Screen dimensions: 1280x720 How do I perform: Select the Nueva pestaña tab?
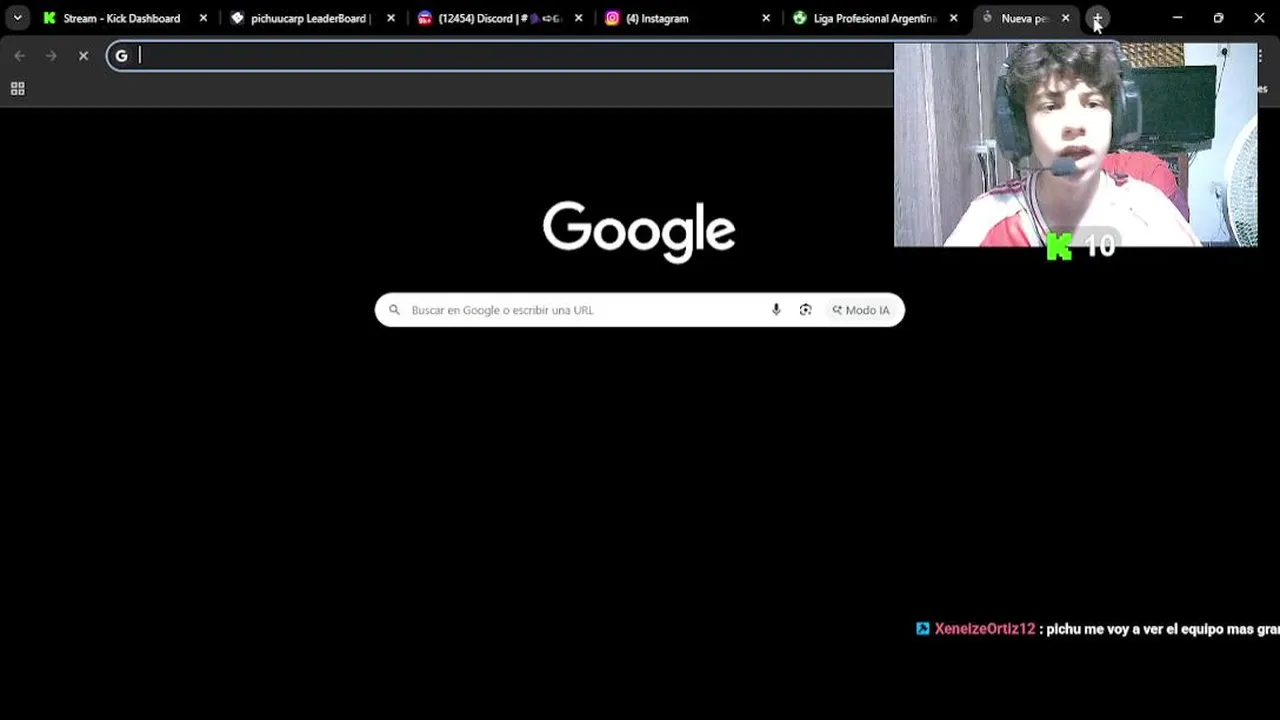click(1024, 18)
